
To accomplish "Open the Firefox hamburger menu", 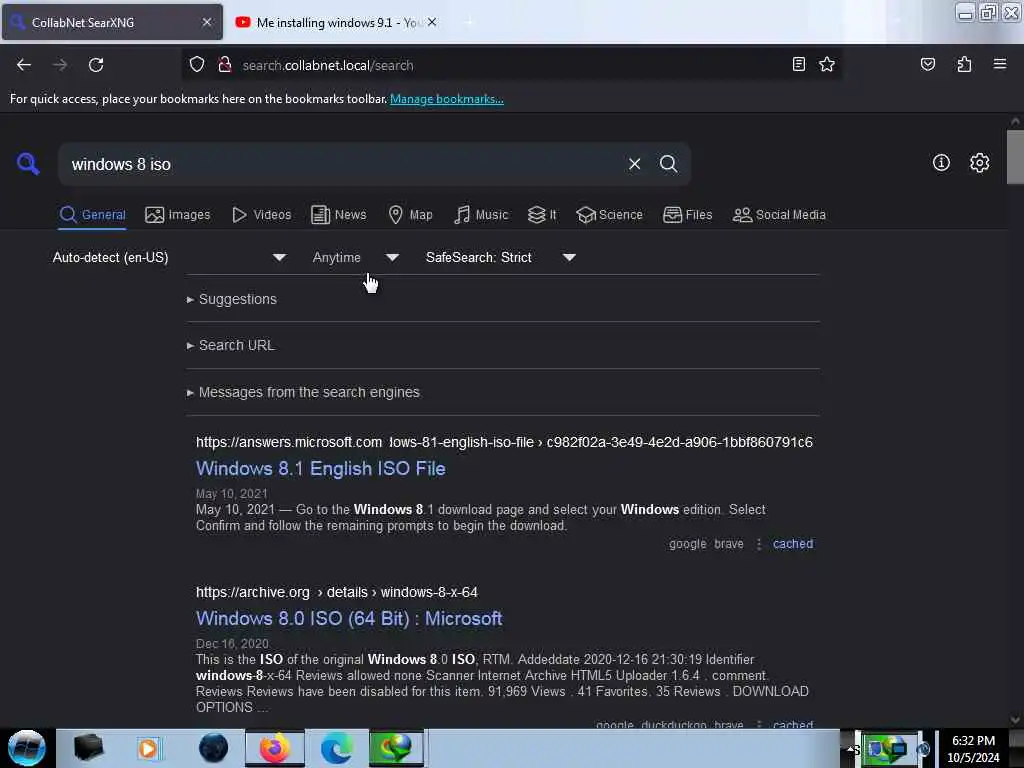I will (999, 64).
